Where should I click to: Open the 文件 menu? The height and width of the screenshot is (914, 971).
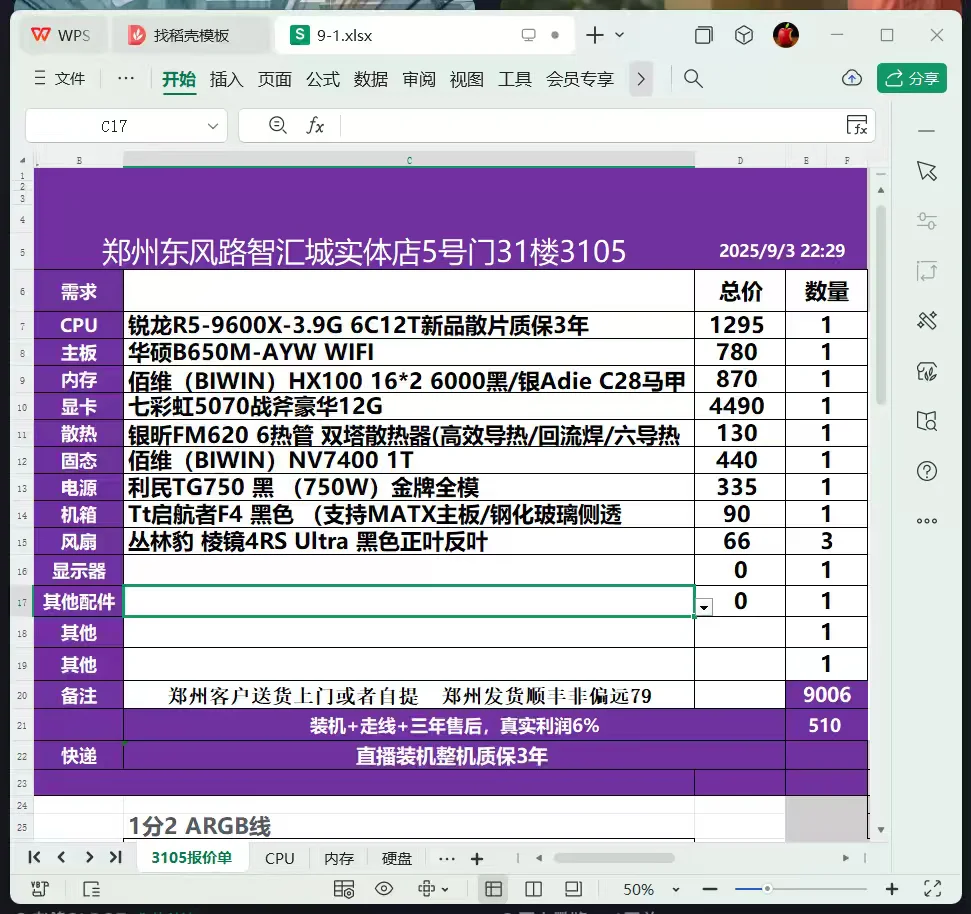point(60,79)
